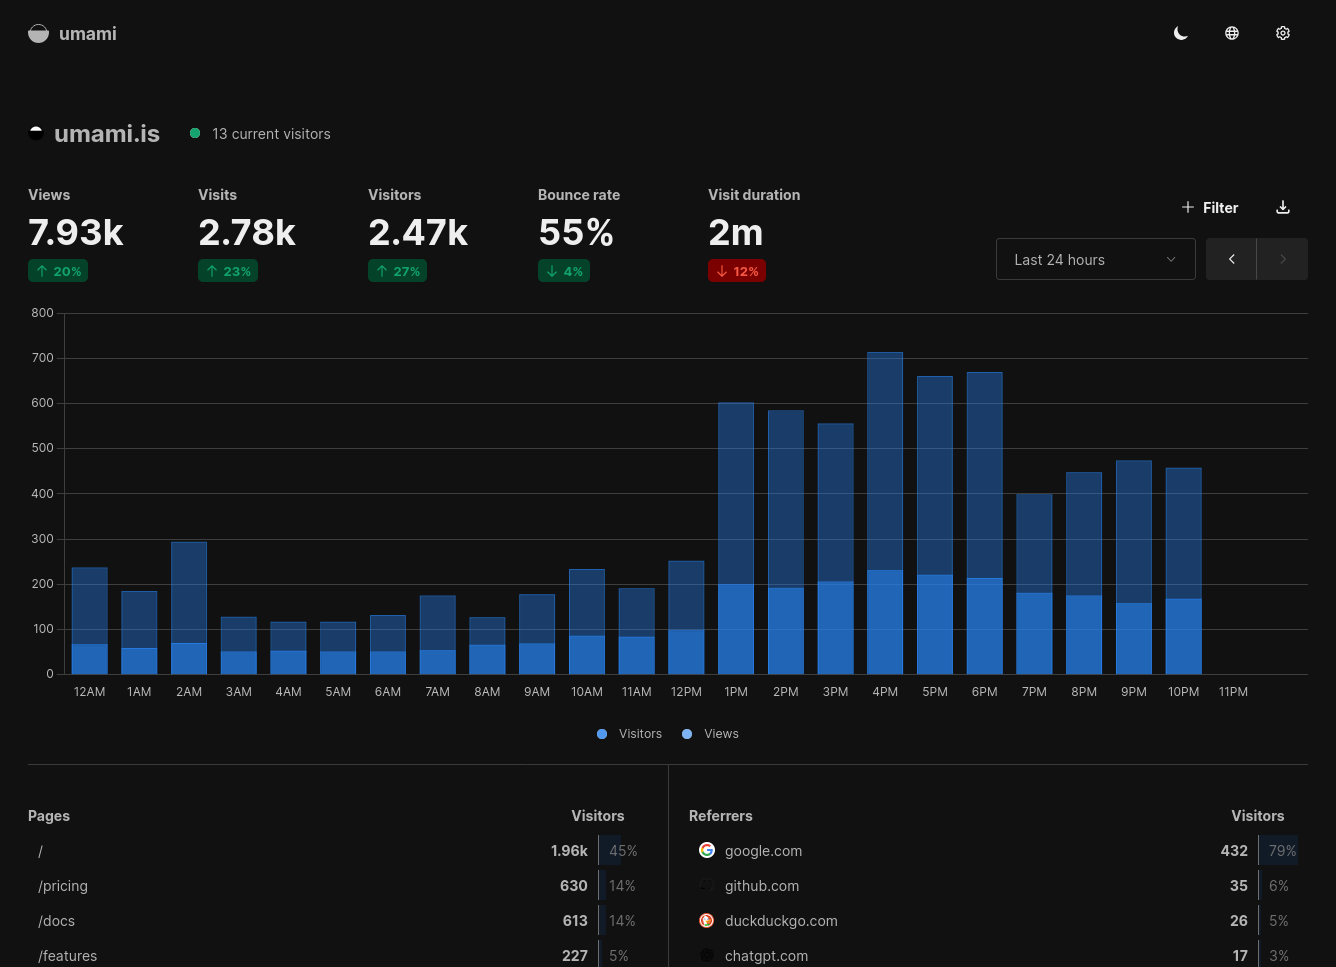Click the 11PM axis label

click(x=1233, y=692)
